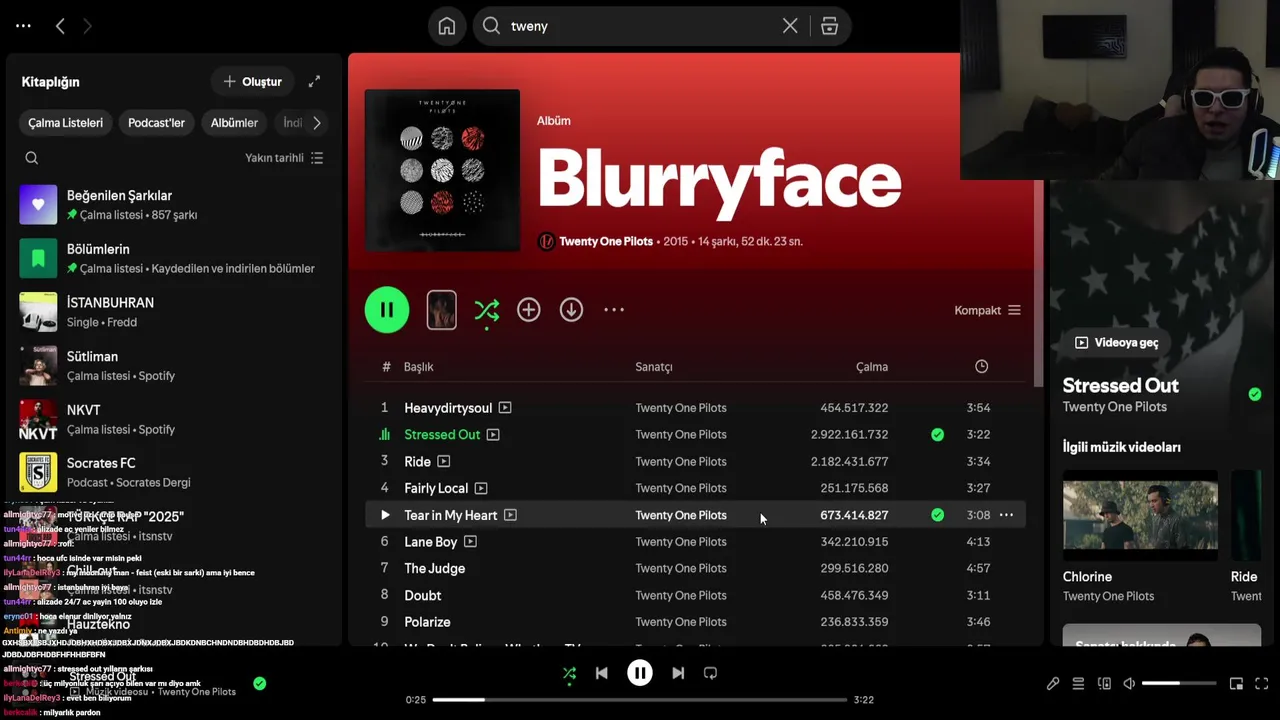Viewport: 1280px width, 720px height.
Task: Select the Podcast'ler filter chip
Action: pyautogui.click(x=156, y=123)
